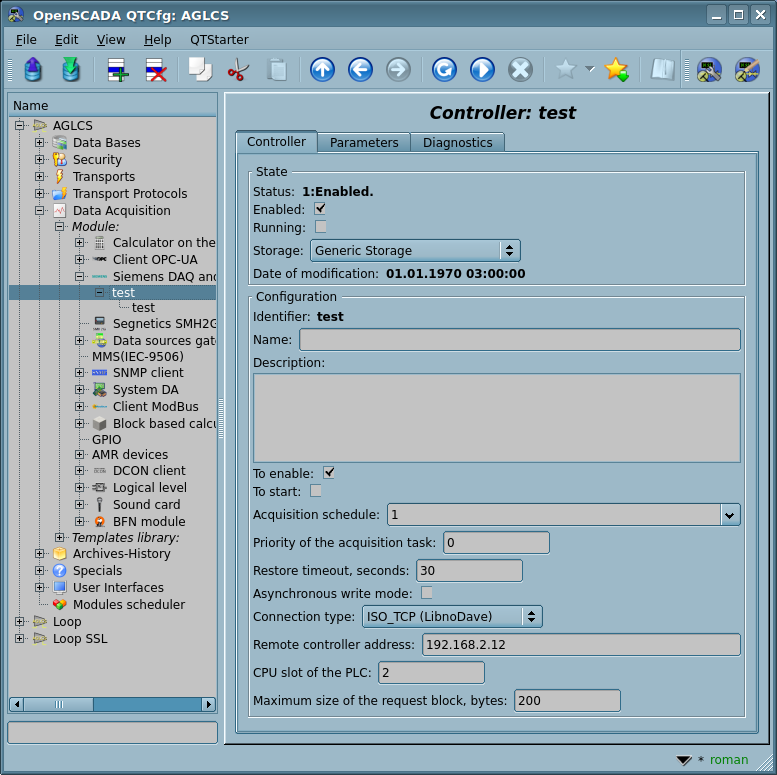
Task: Click the Load from database toolbar icon
Action: point(33,70)
